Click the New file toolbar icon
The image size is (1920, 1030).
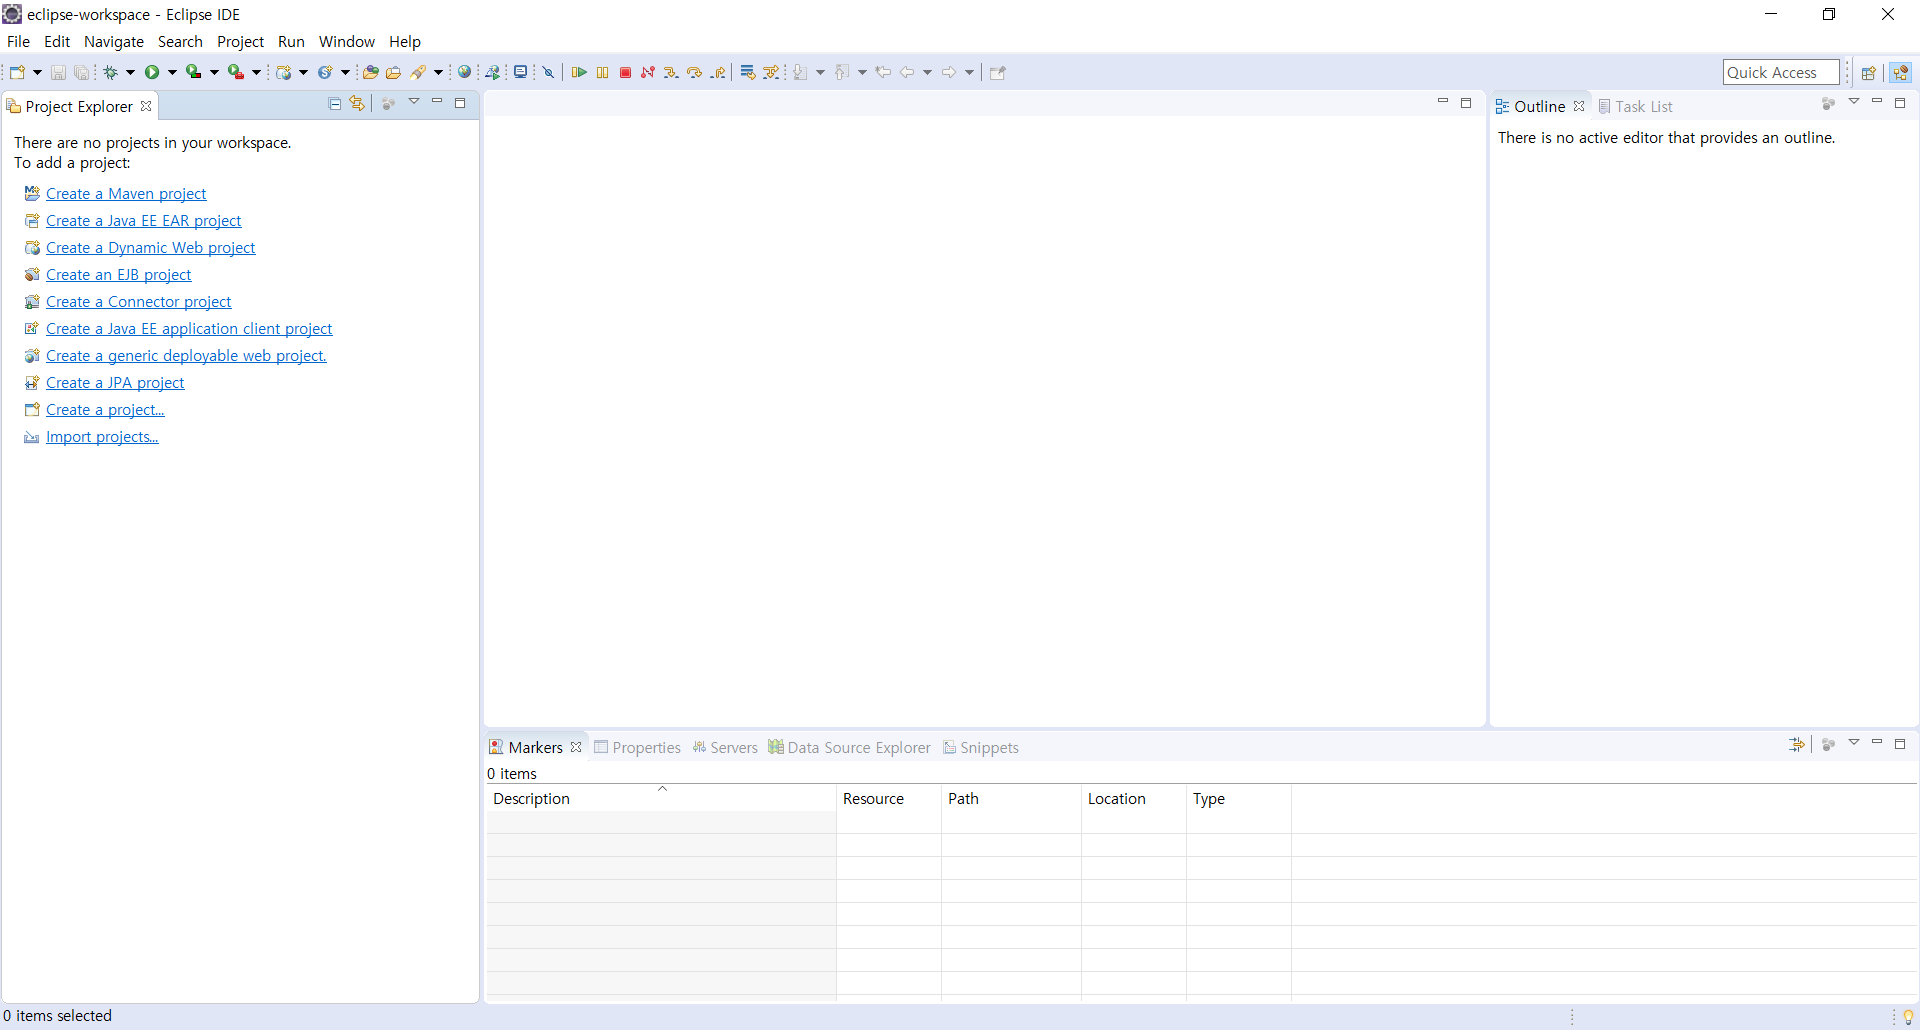(18, 72)
